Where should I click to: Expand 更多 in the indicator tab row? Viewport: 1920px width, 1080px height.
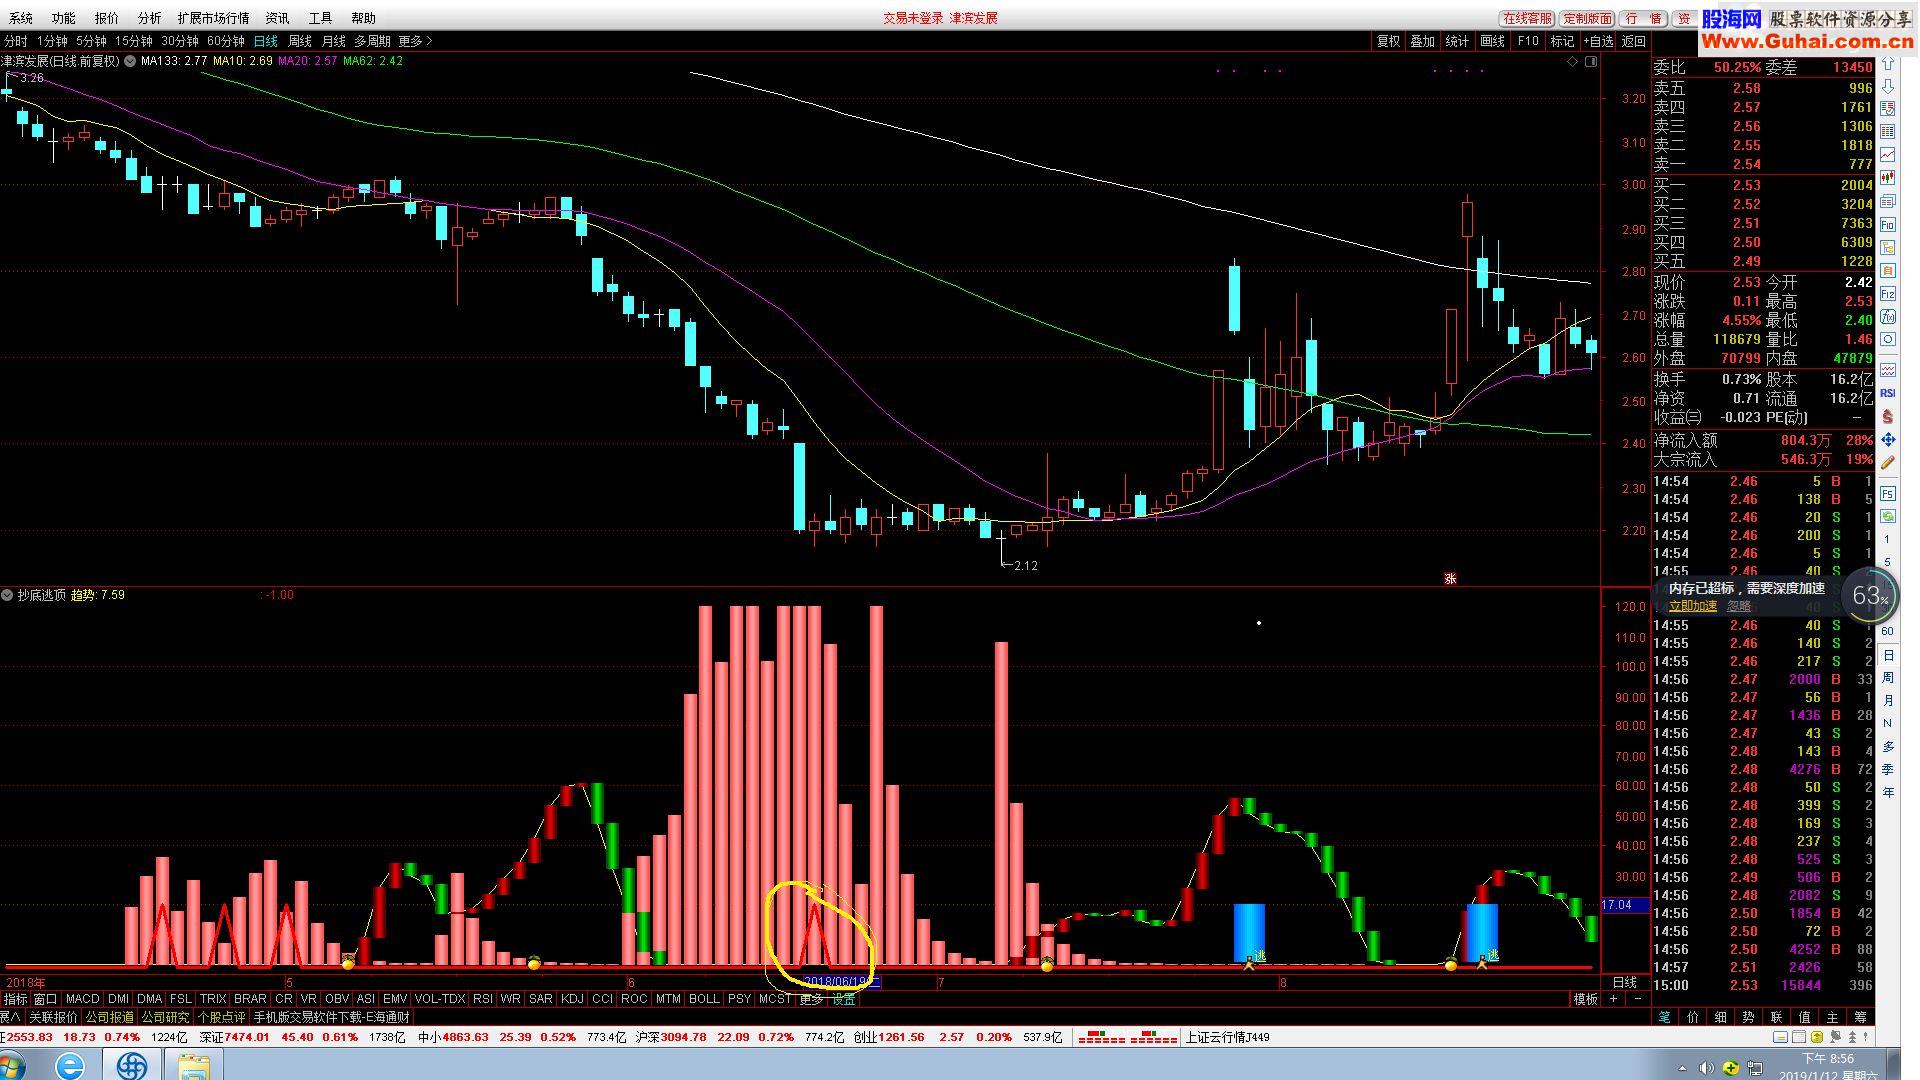click(811, 999)
